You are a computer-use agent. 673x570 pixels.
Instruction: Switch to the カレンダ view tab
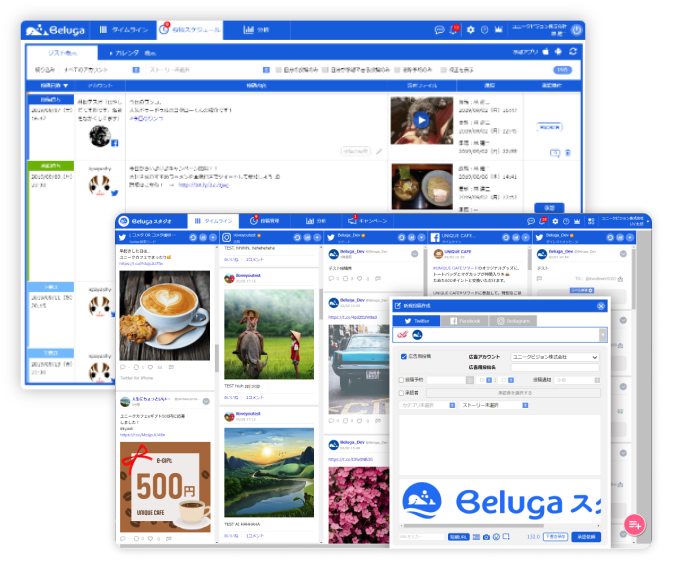(133, 53)
